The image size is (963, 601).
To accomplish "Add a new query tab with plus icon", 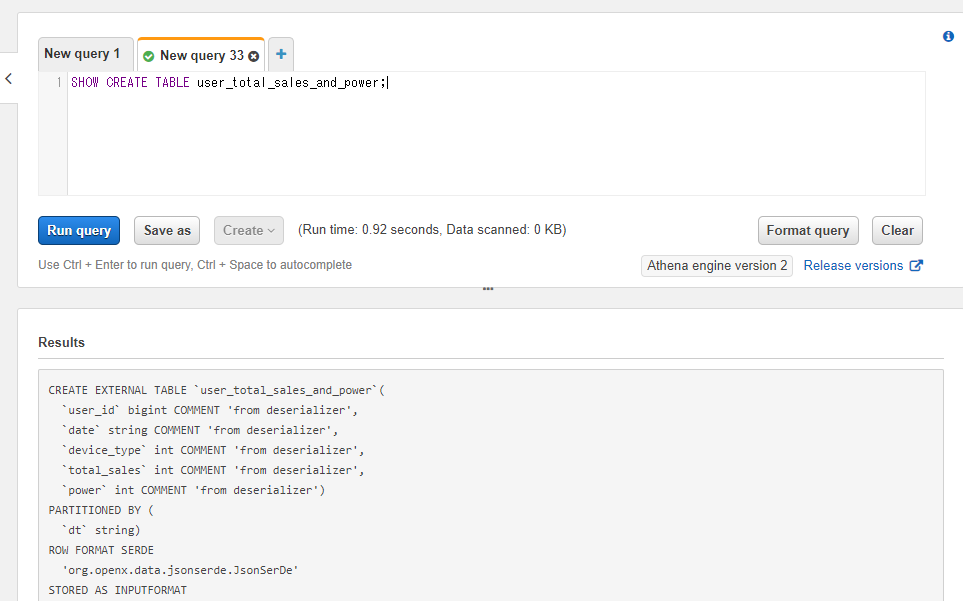I will point(281,55).
